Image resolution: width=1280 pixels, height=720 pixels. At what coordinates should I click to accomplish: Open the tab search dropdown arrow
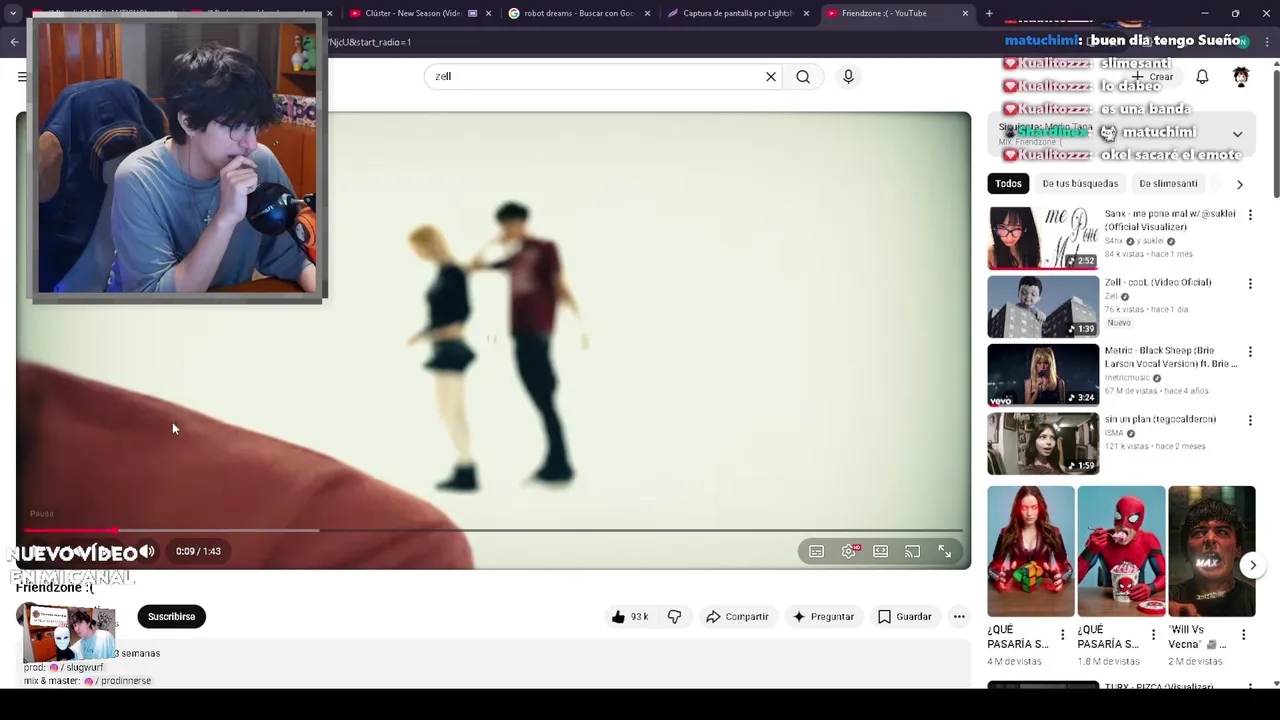tap(13, 14)
